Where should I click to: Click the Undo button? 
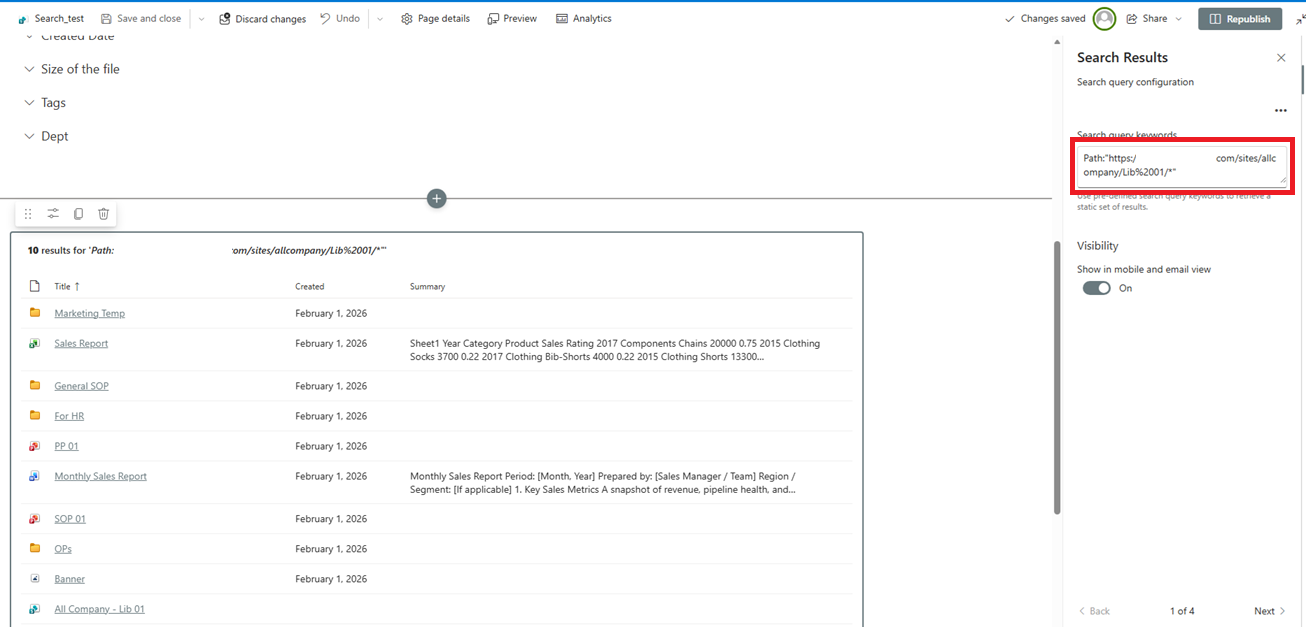pos(340,19)
